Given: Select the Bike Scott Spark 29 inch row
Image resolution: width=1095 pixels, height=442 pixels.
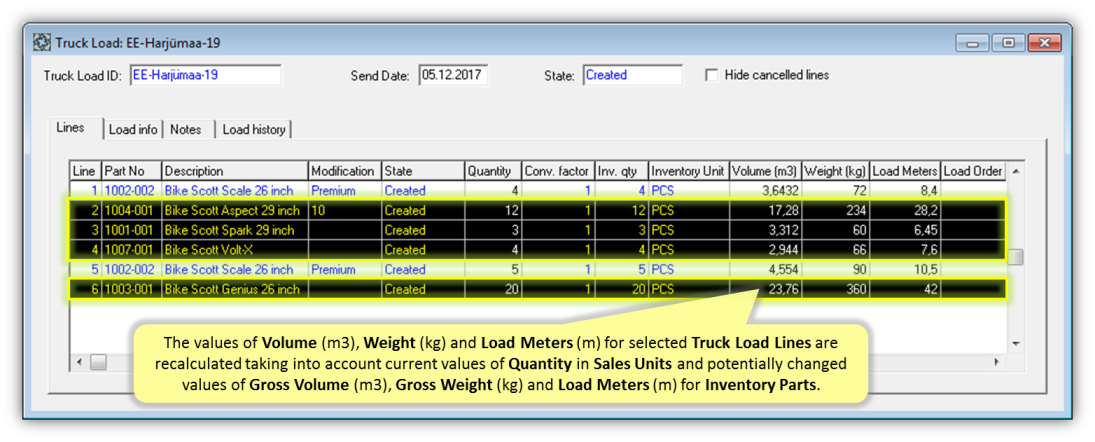Looking at the screenshot, I should (x=538, y=230).
